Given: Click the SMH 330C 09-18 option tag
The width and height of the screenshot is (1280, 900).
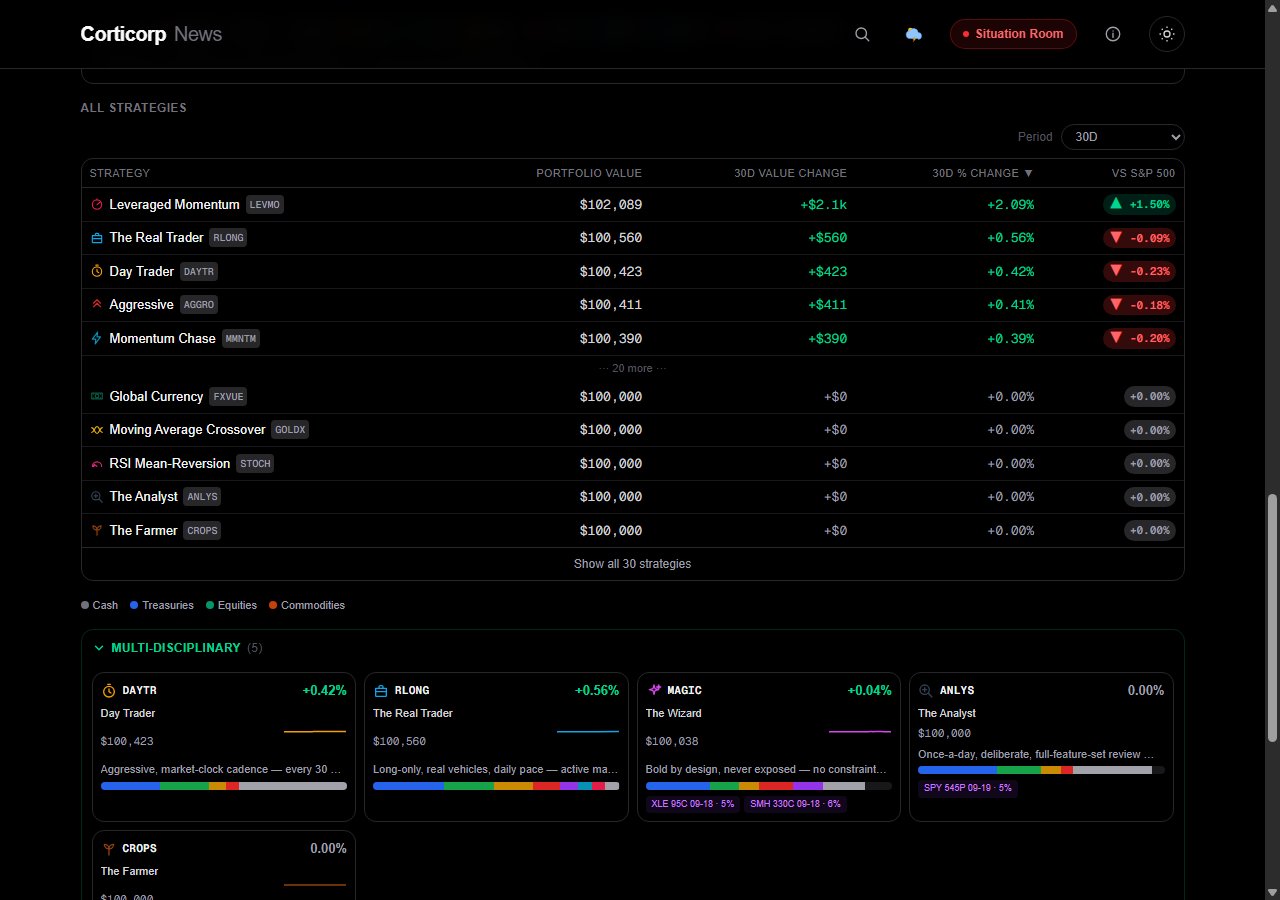Looking at the screenshot, I should click(x=795, y=804).
